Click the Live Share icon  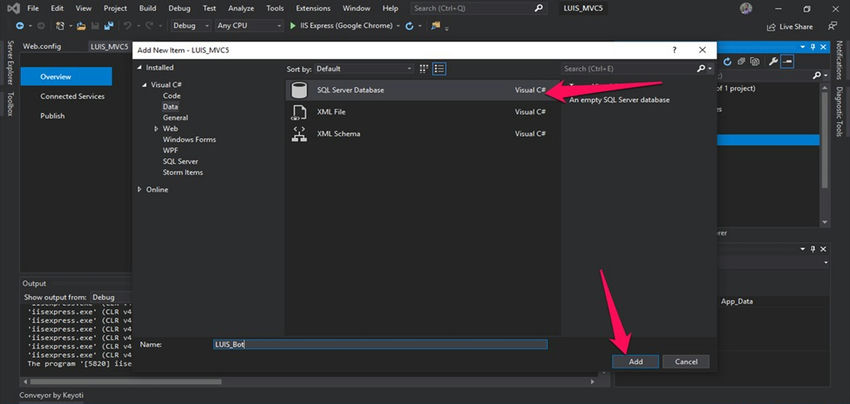771,27
